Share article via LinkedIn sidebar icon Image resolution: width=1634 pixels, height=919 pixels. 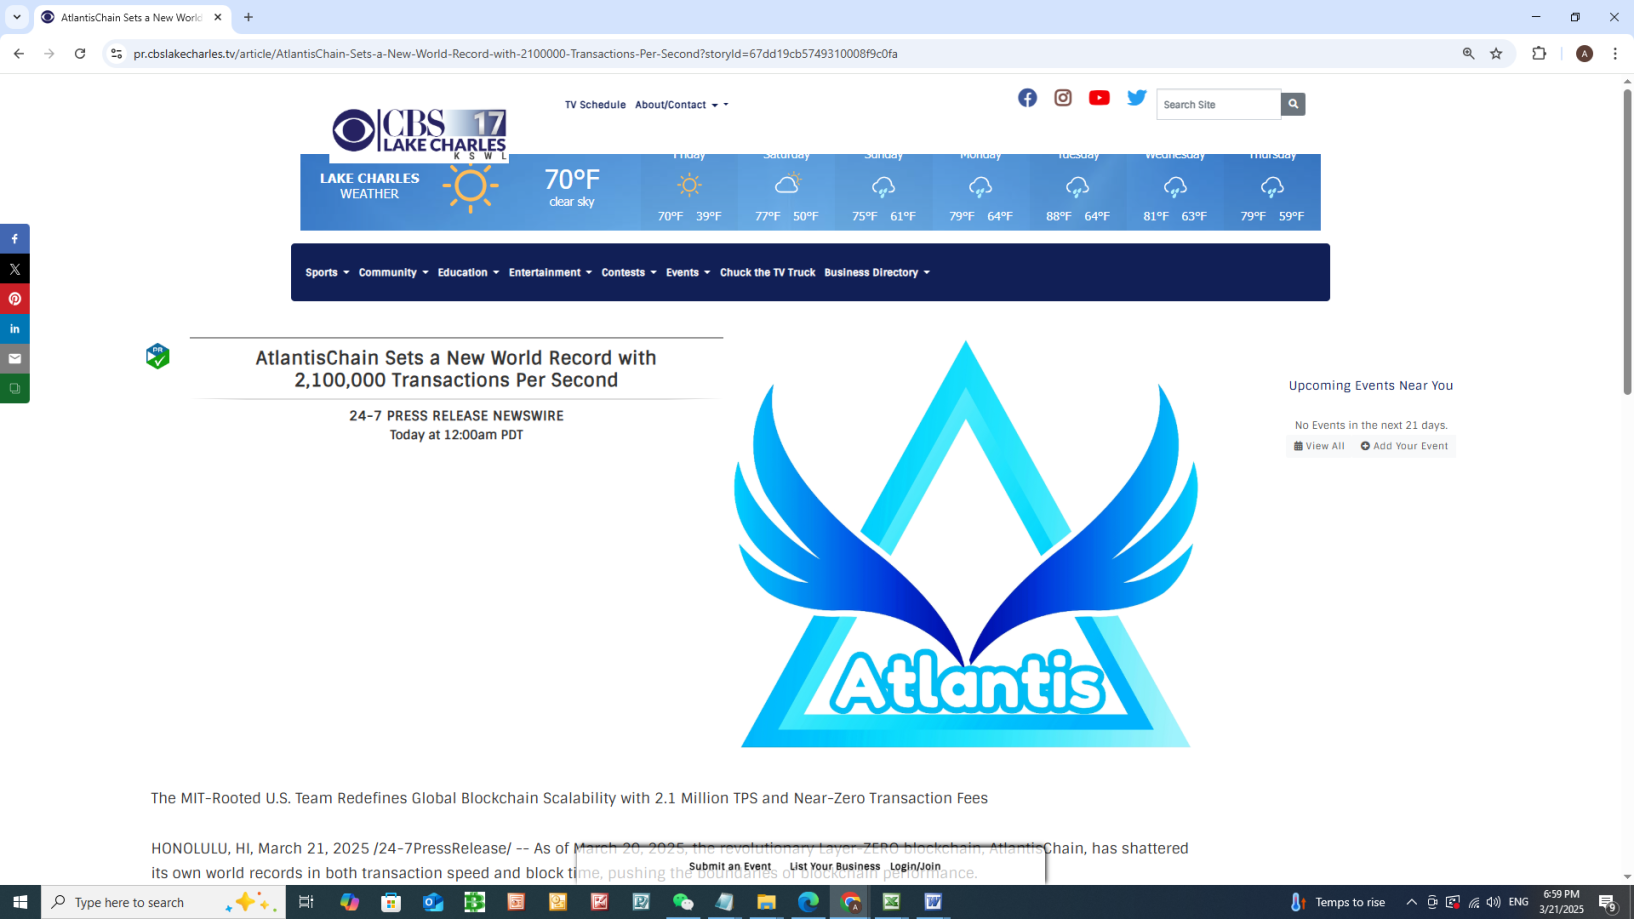pos(15,329)
